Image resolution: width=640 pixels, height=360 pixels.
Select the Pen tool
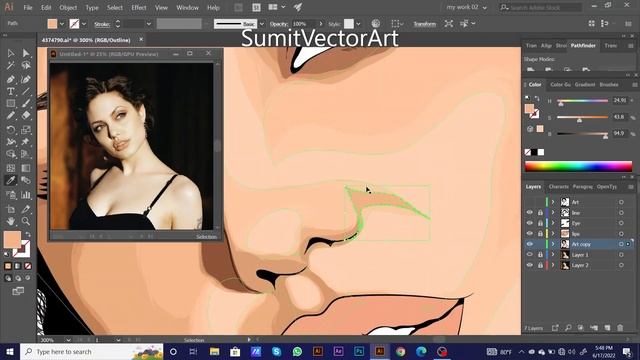click(11, 79)
